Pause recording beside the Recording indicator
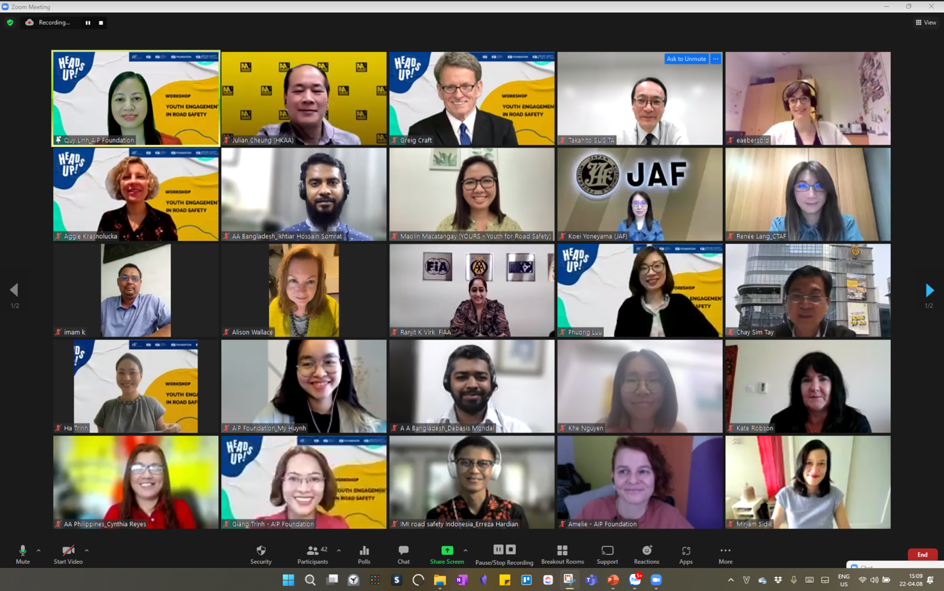This screenshot has width=944, height=591. click(88, 23)
